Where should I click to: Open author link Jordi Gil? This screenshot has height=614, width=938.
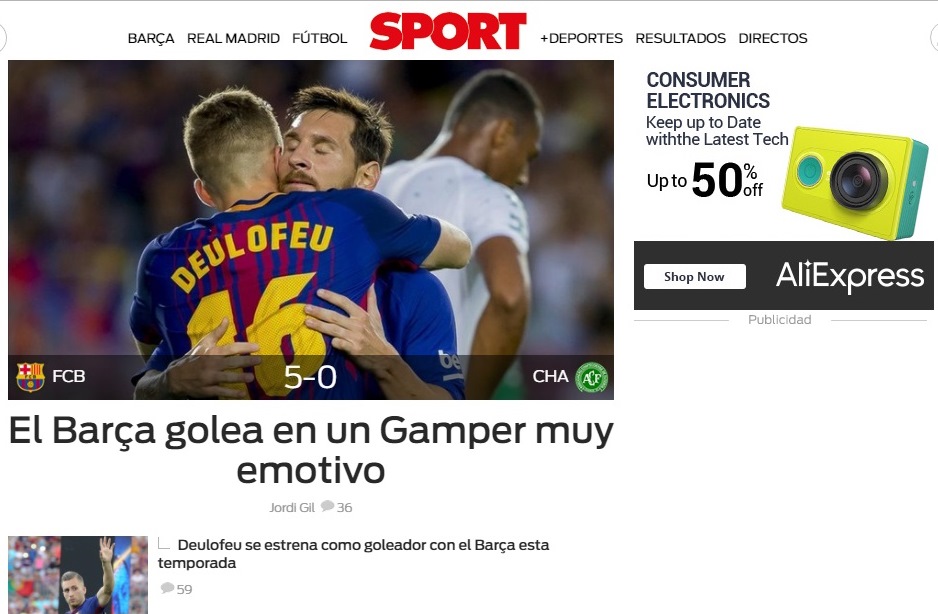pyautogui.click(x=292, y=507)
